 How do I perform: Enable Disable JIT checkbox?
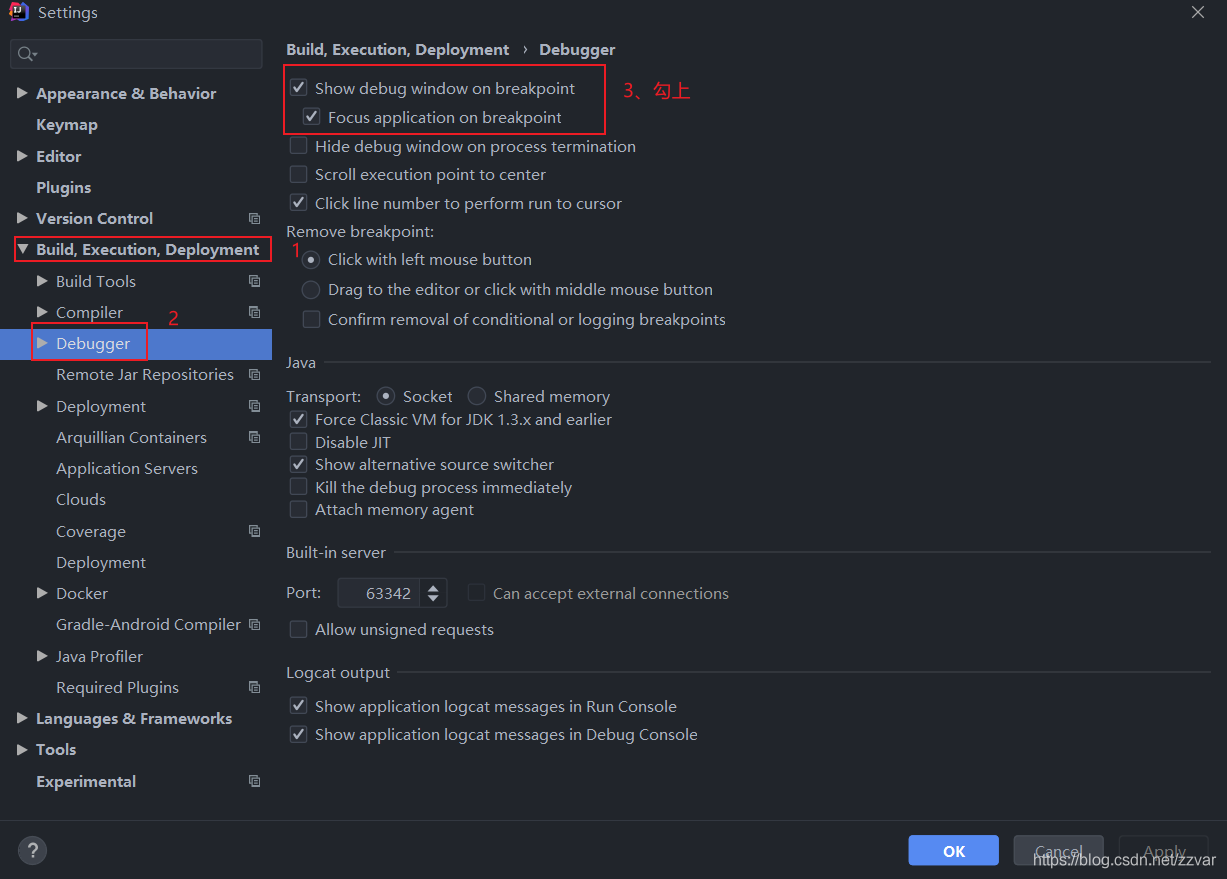coord(298,442)
